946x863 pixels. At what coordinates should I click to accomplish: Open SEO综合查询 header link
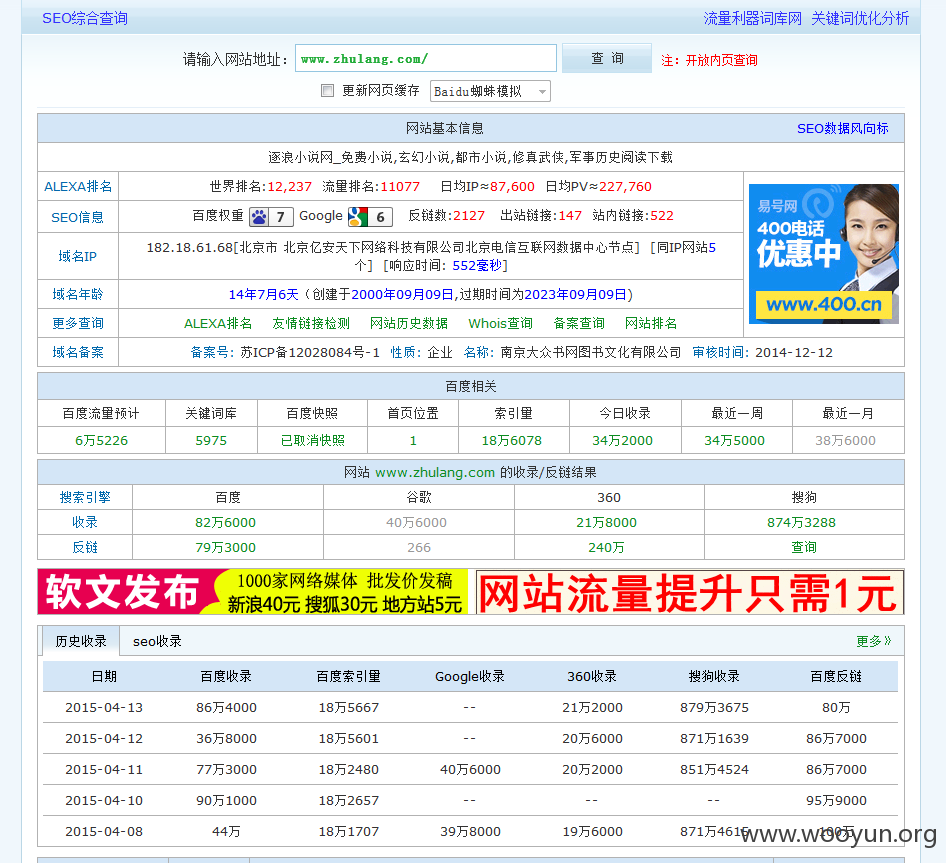point(85,19)
